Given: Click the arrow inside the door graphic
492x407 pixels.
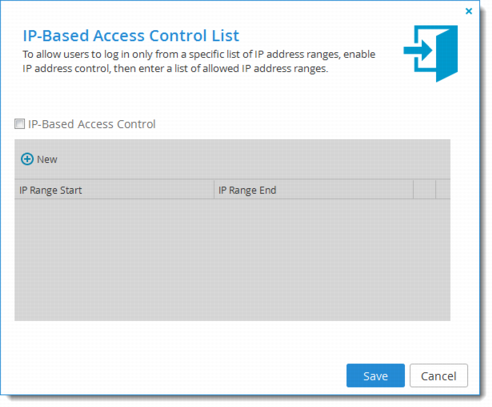Looking at the screenshot, I should [x=418, y=51].
